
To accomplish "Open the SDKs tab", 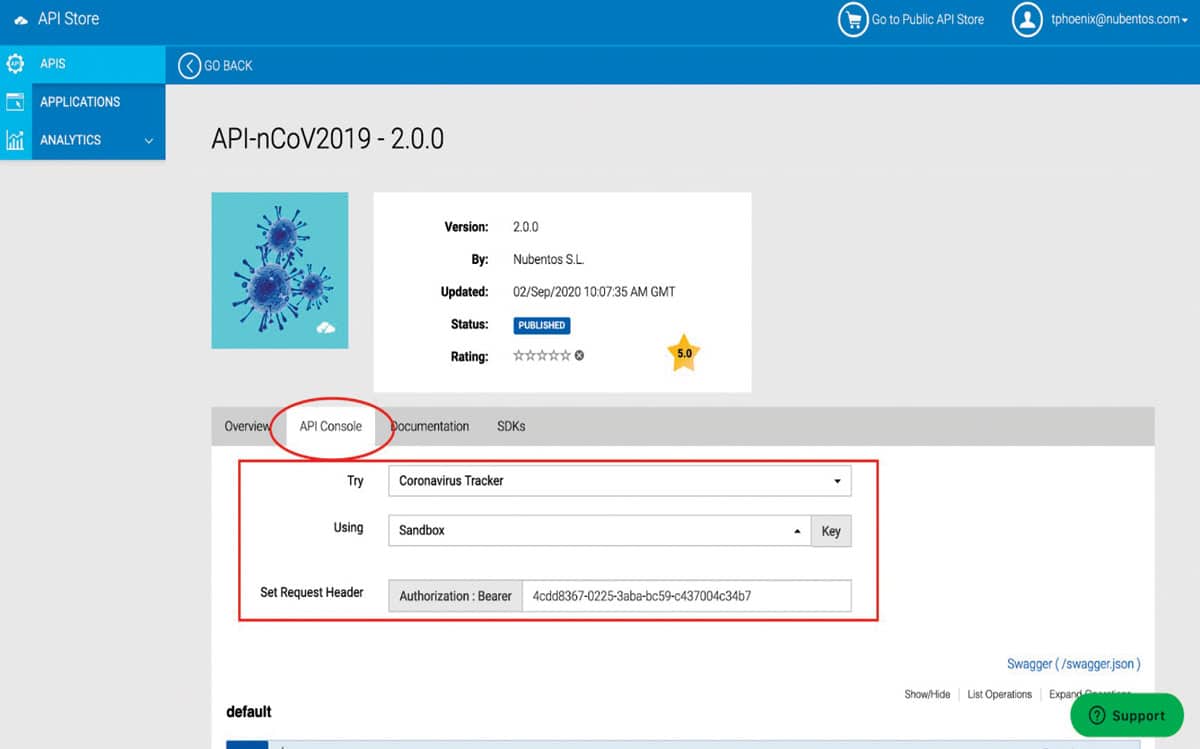I will (x=511, y=426).
